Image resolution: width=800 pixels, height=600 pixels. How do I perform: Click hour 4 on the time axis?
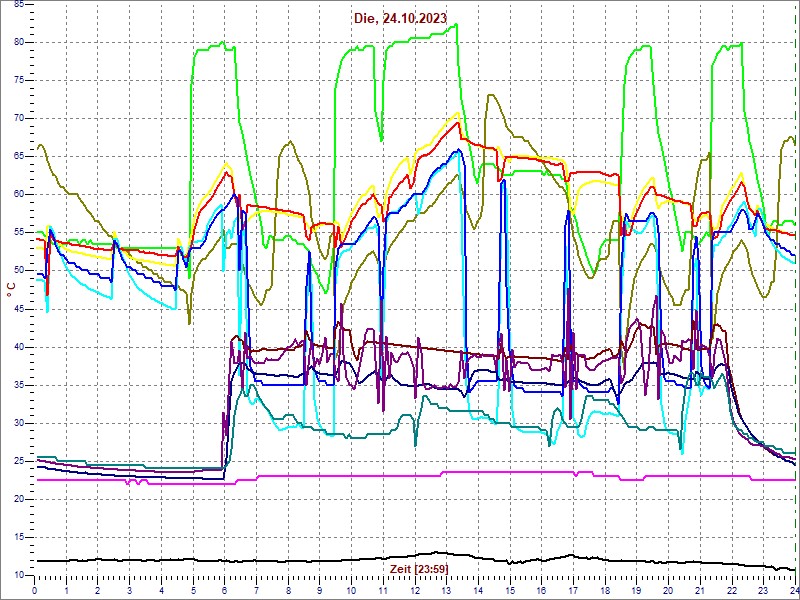[161, 590]
